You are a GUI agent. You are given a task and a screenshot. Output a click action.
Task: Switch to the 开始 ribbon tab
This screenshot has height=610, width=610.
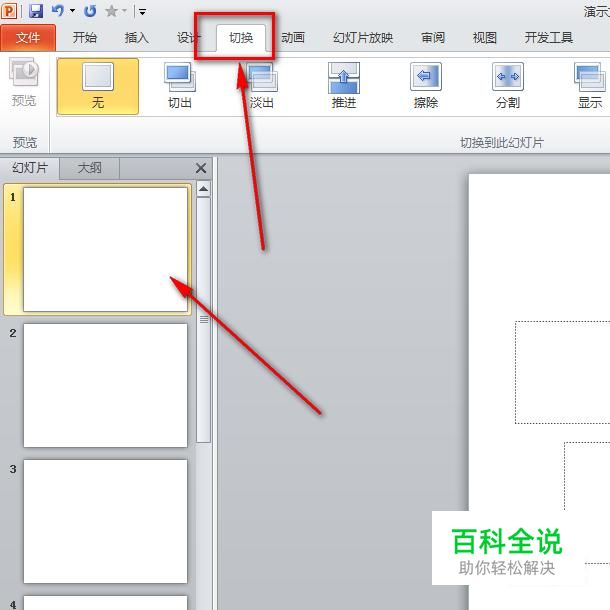coord(84,38)
